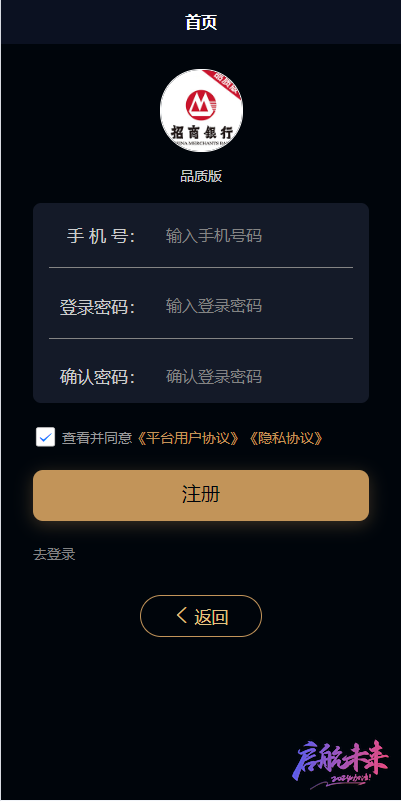Click the 启航未来 calligraphy graphic
Viewport: 401px width, 801px height.
pos(341,764)
